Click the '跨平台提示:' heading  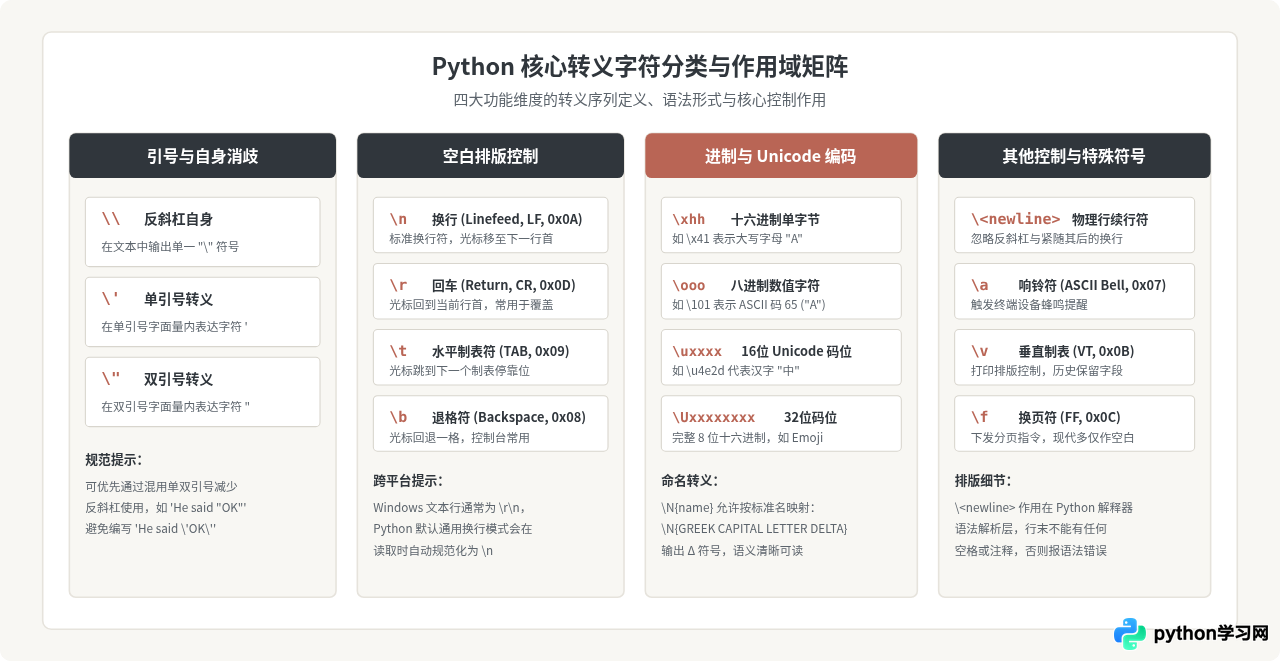pos(408,480)
